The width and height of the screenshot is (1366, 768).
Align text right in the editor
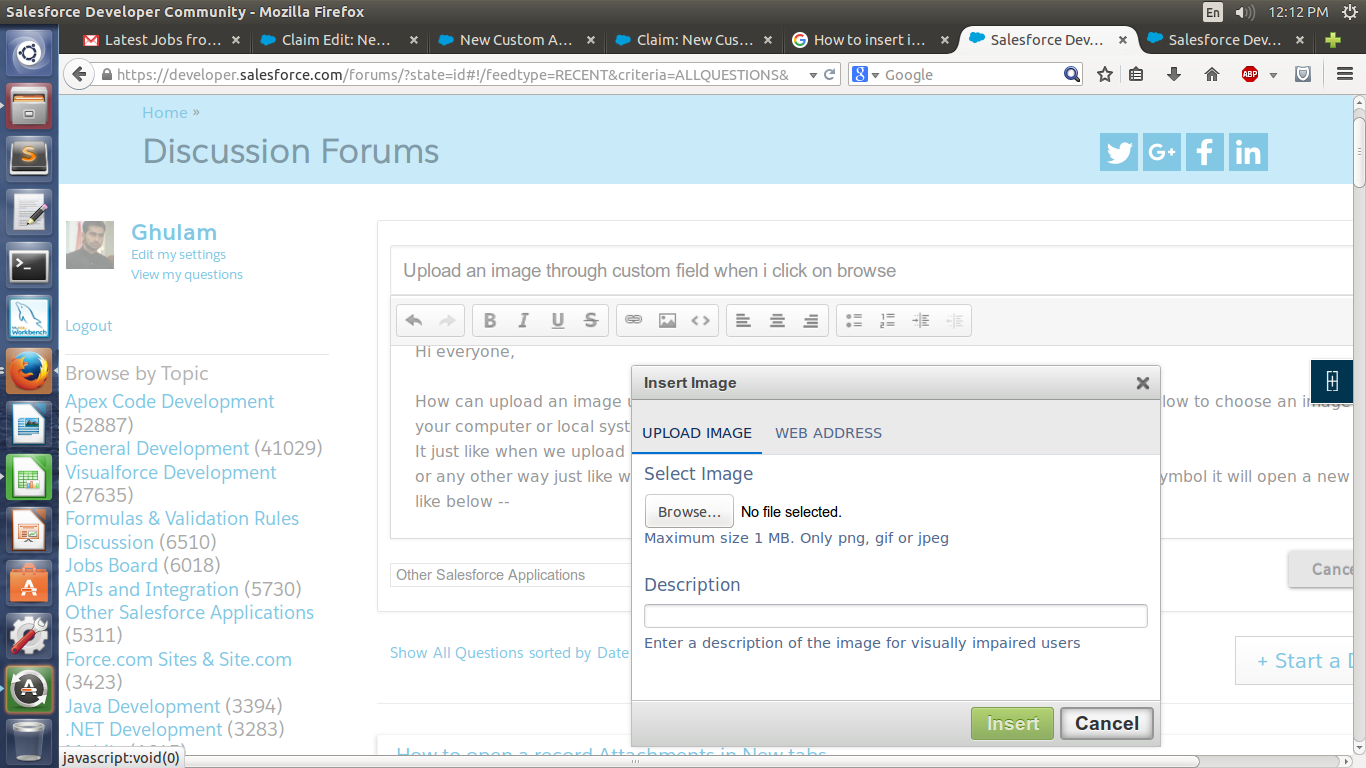pos(811,320)
